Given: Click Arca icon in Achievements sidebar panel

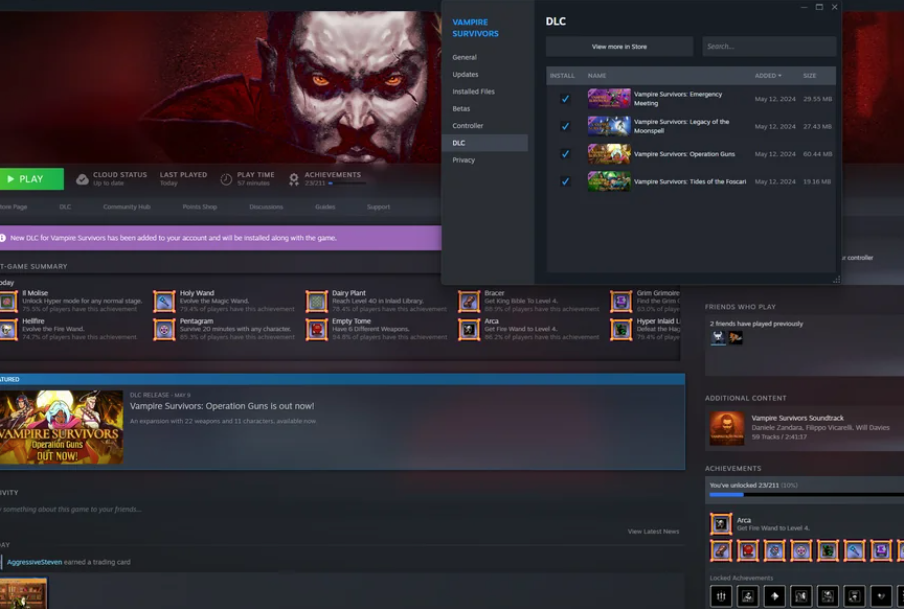Looking at the screenshot, I should click(721, 524).
